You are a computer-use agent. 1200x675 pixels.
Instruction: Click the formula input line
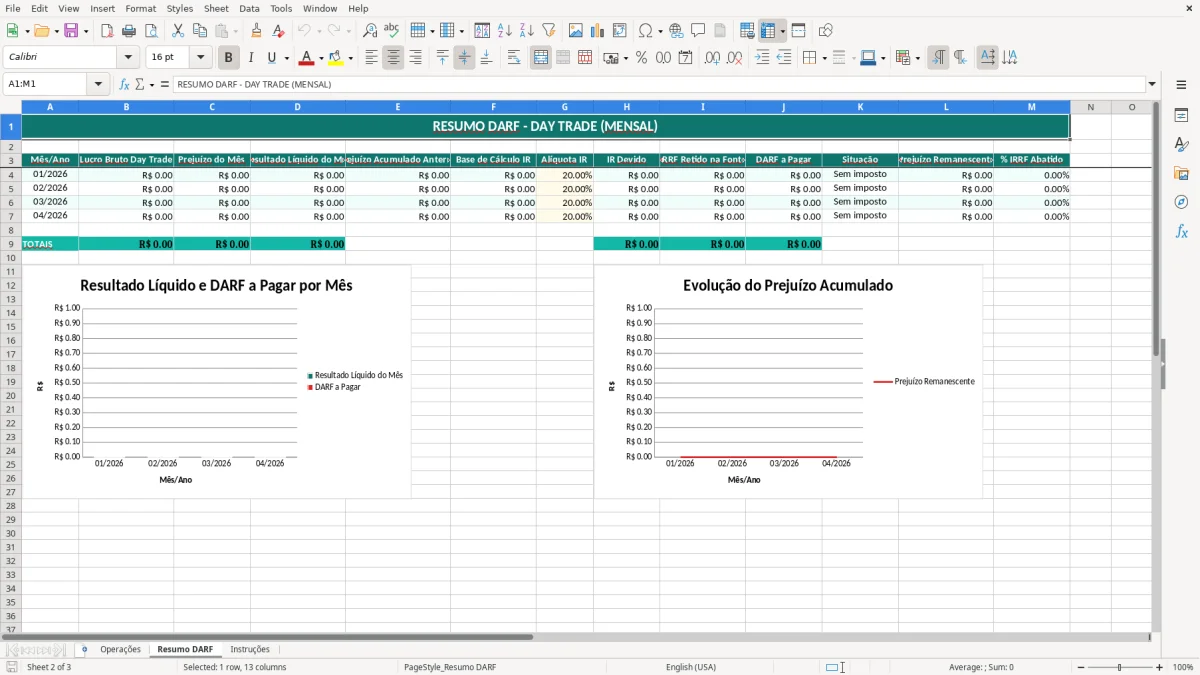[658, 84]
